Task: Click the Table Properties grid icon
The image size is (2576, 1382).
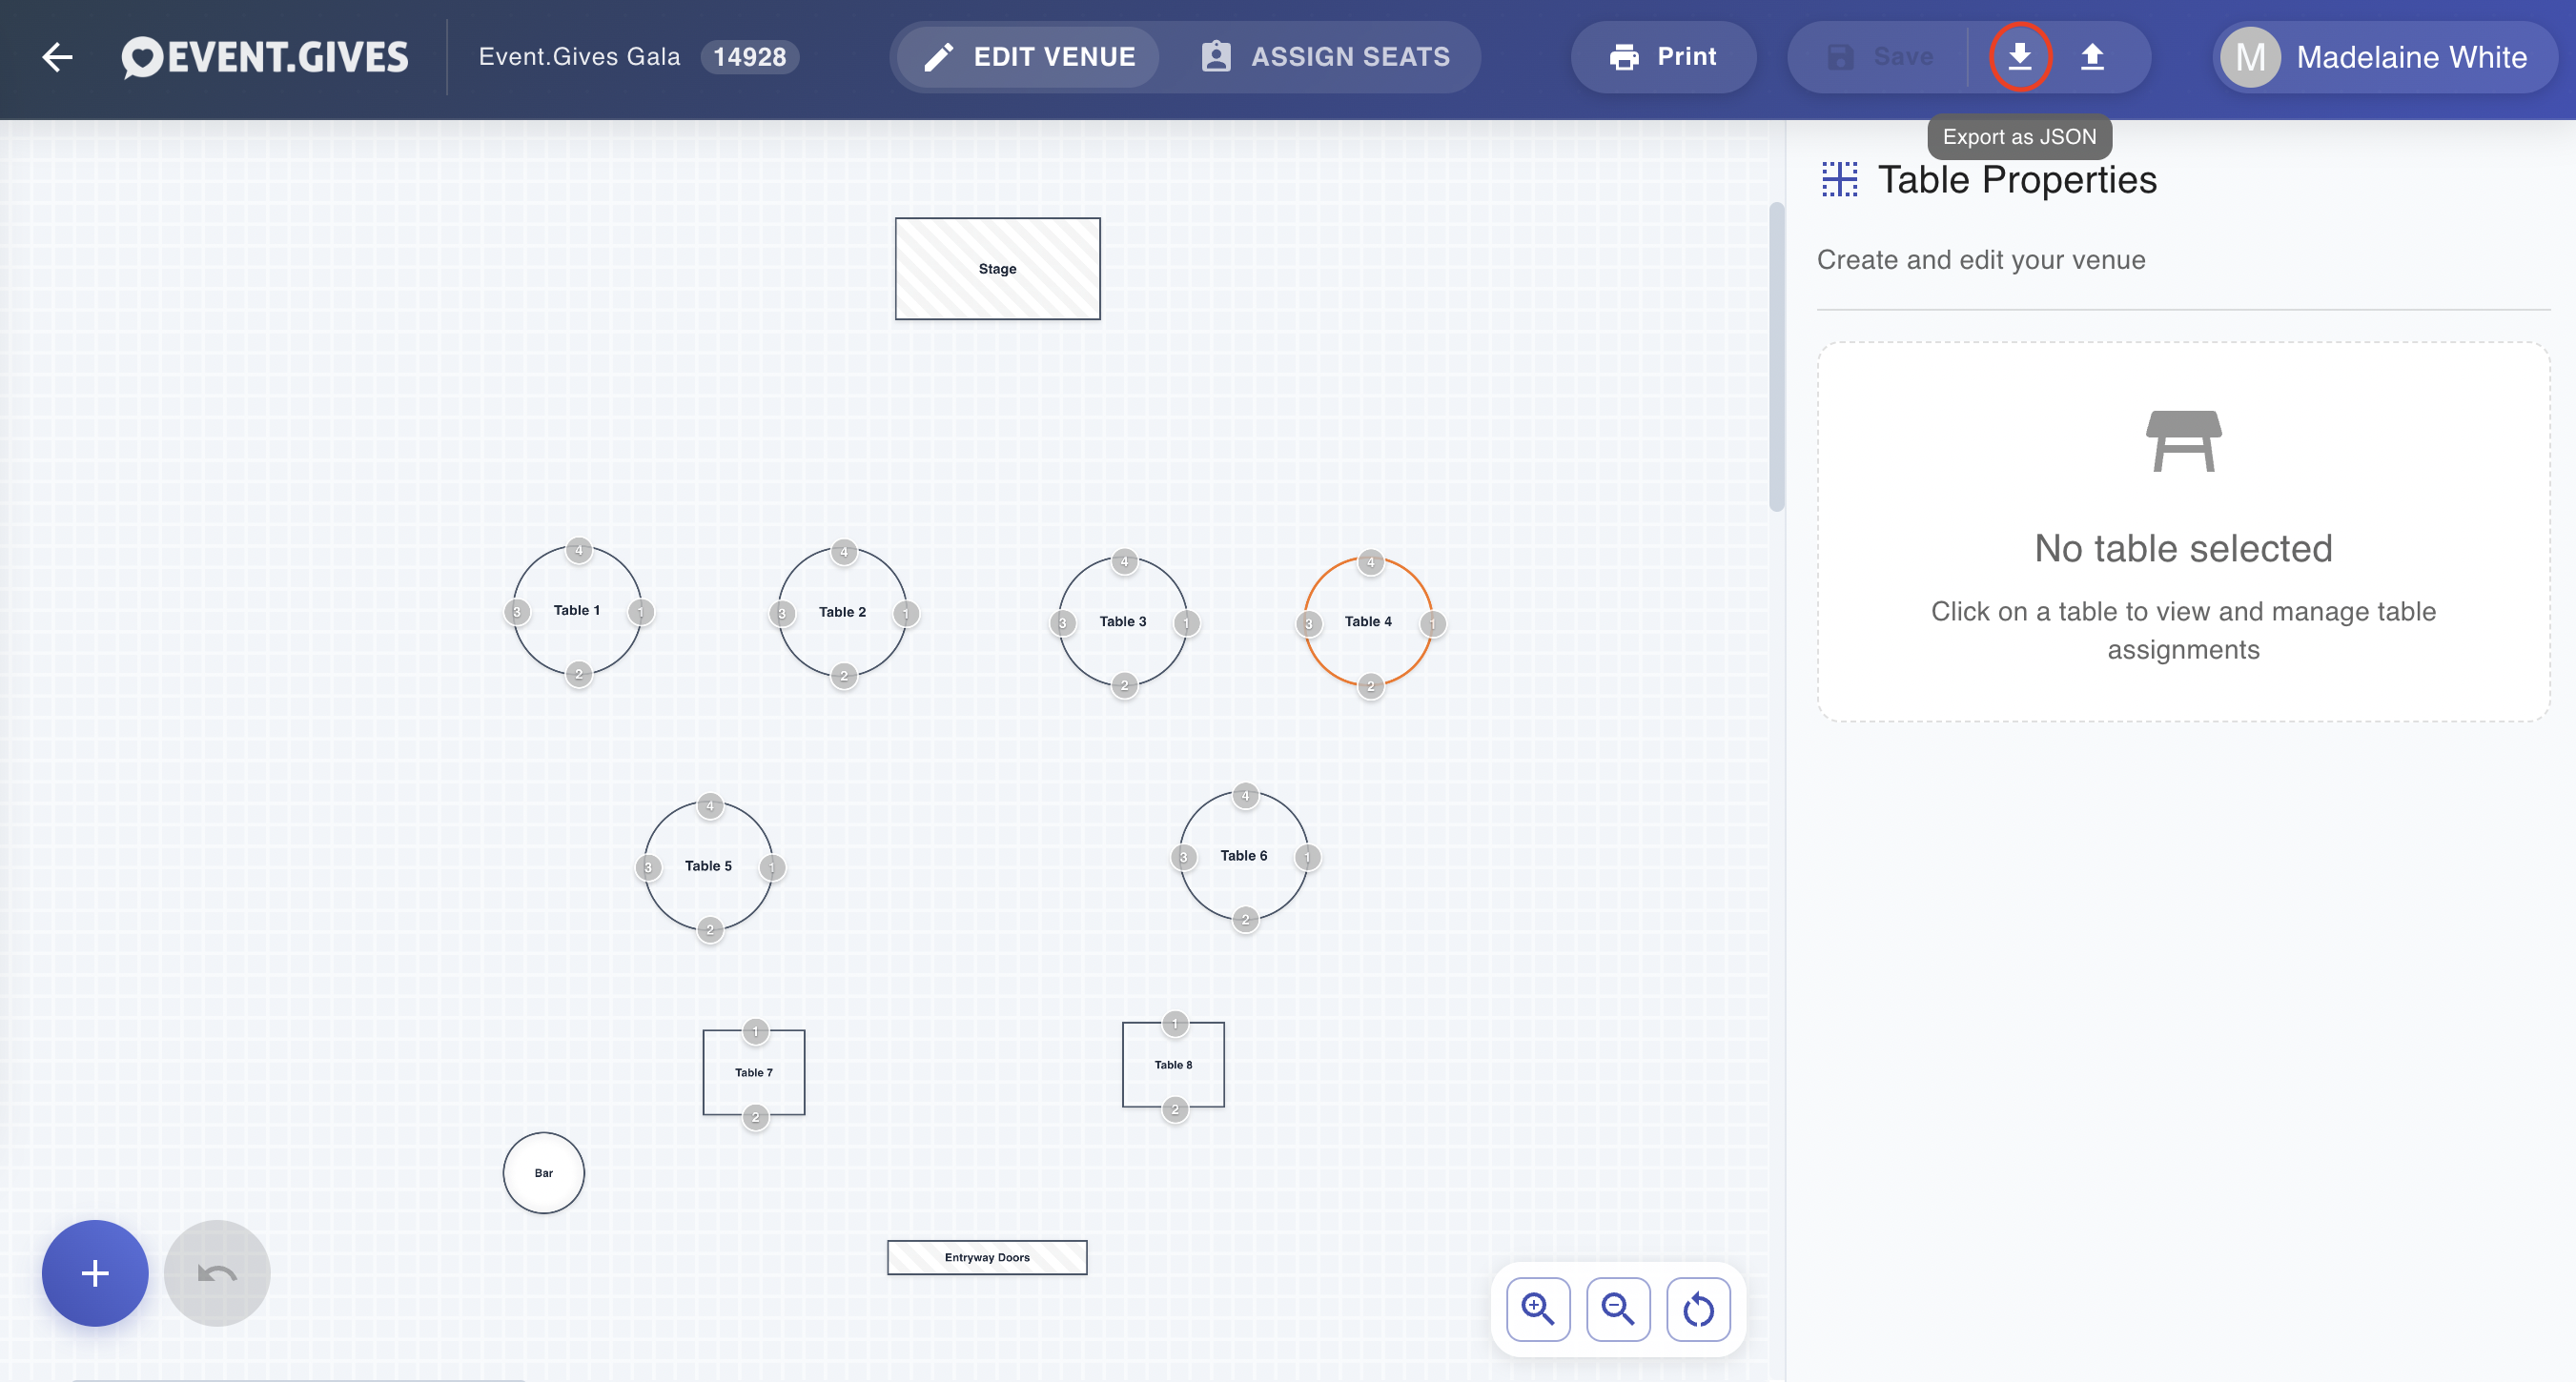Action: (x=1839, y=179)
